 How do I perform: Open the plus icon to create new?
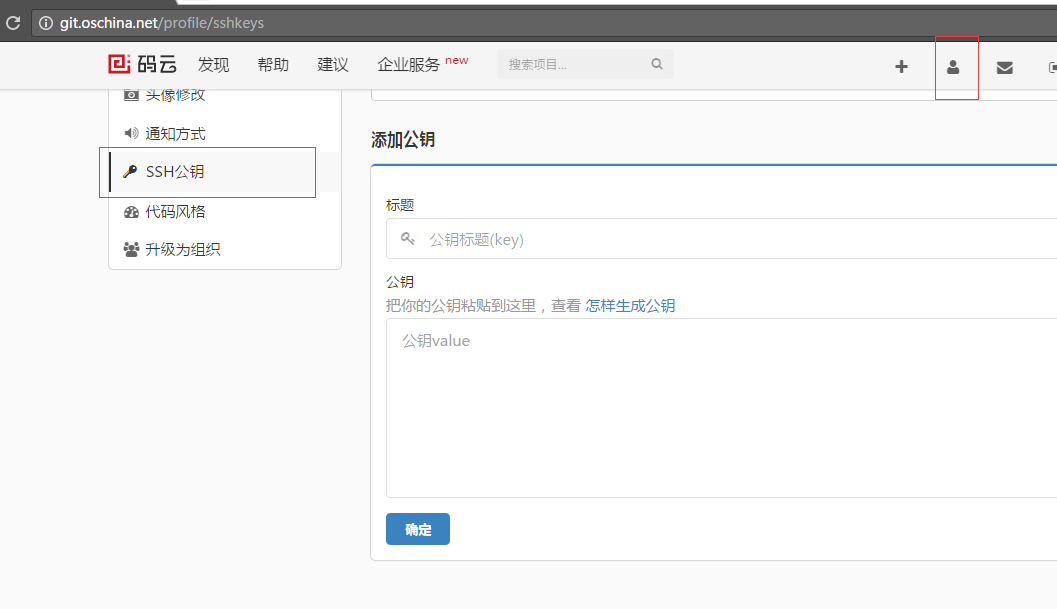[901, 67]
